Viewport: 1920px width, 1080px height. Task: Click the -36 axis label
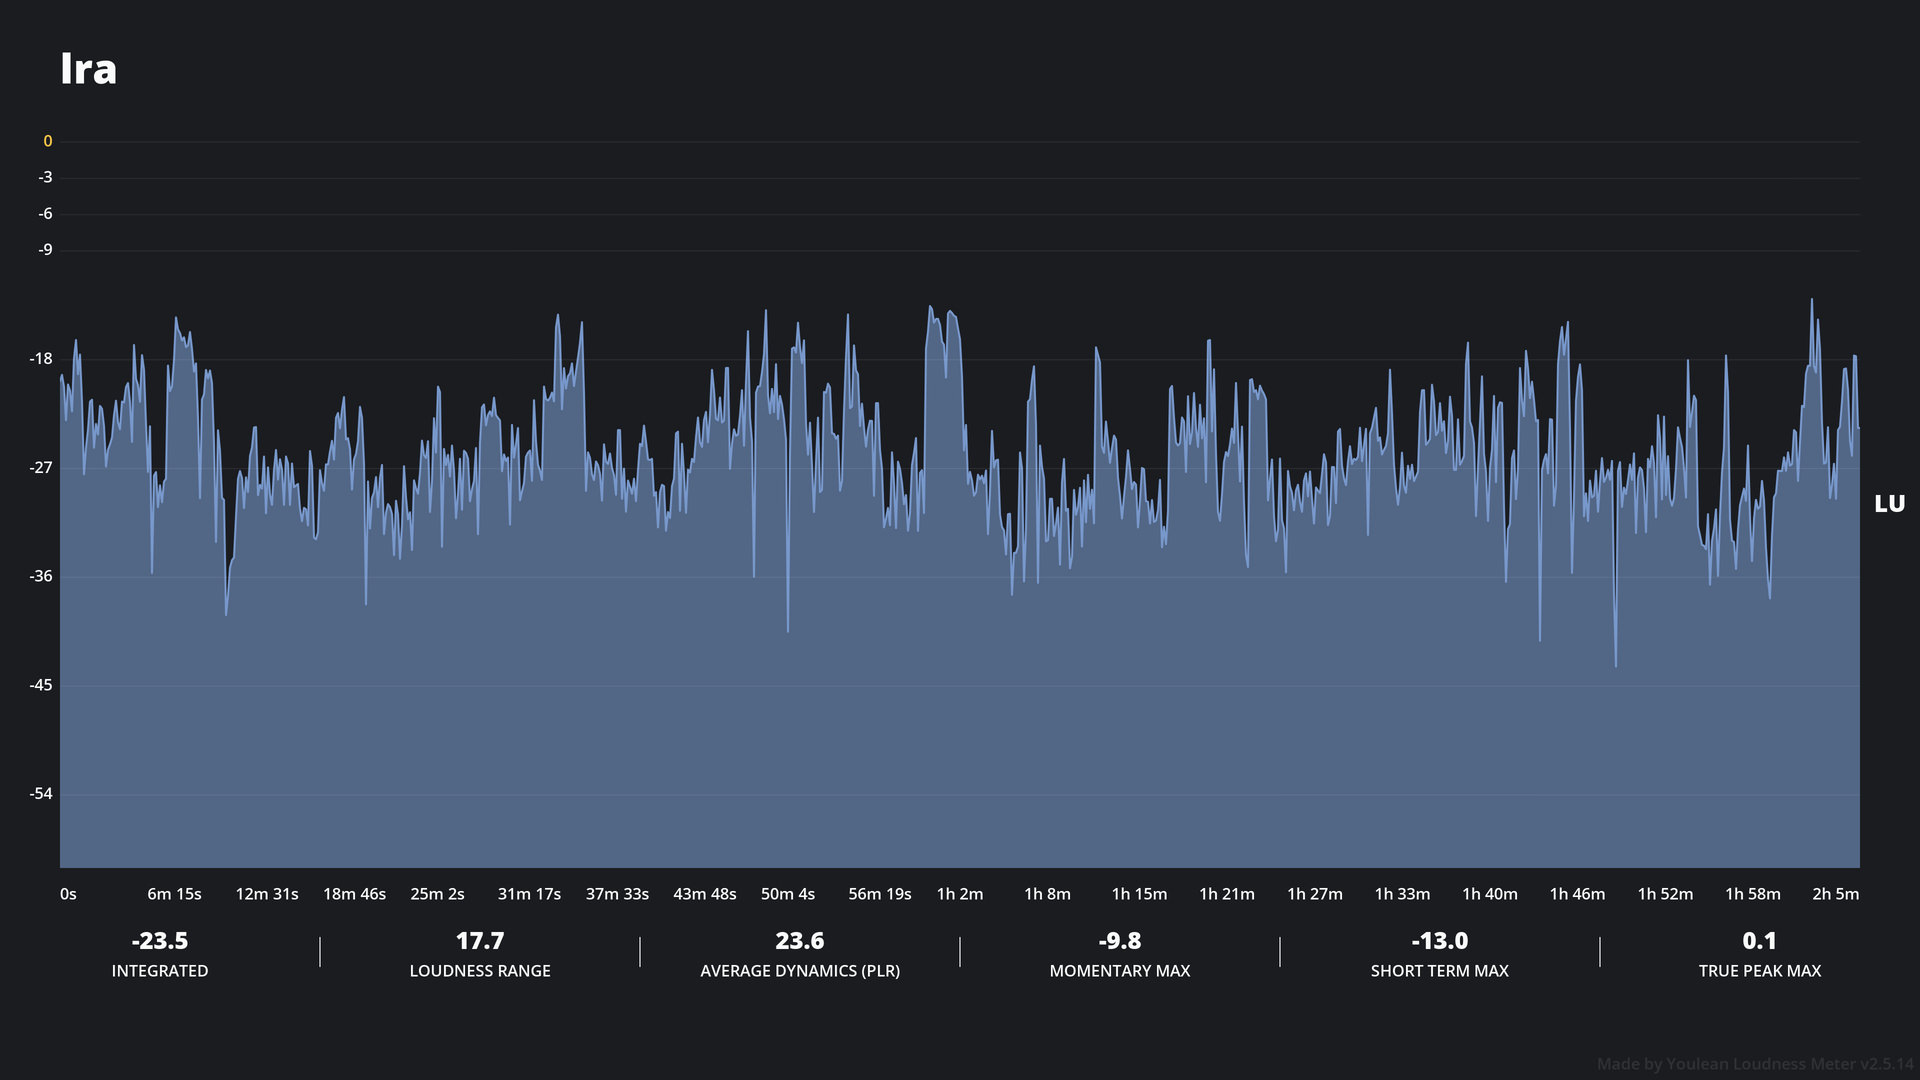pos(41,576)
